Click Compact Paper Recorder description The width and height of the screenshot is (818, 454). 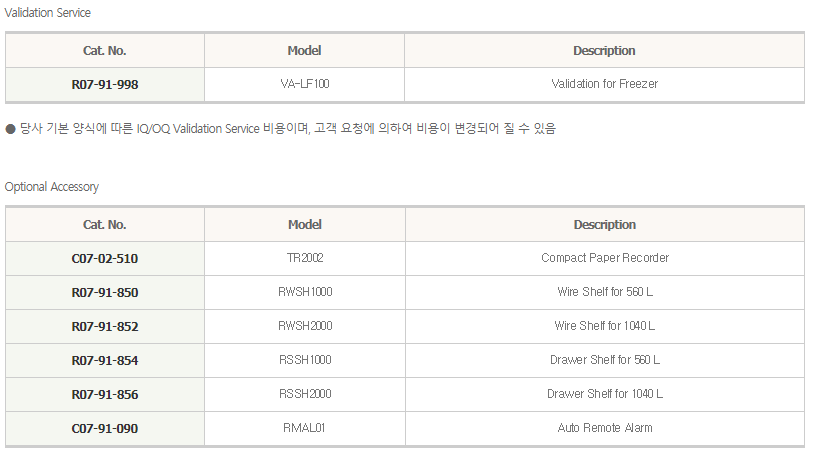[x=605, y=258]
